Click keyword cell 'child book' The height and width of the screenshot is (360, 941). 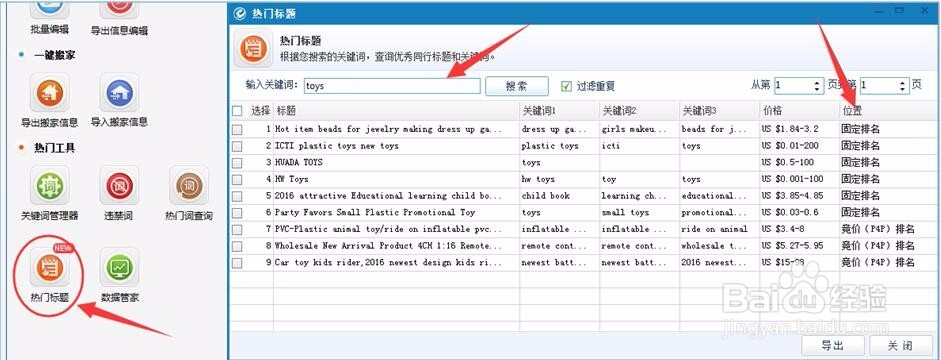coord(545,196)
